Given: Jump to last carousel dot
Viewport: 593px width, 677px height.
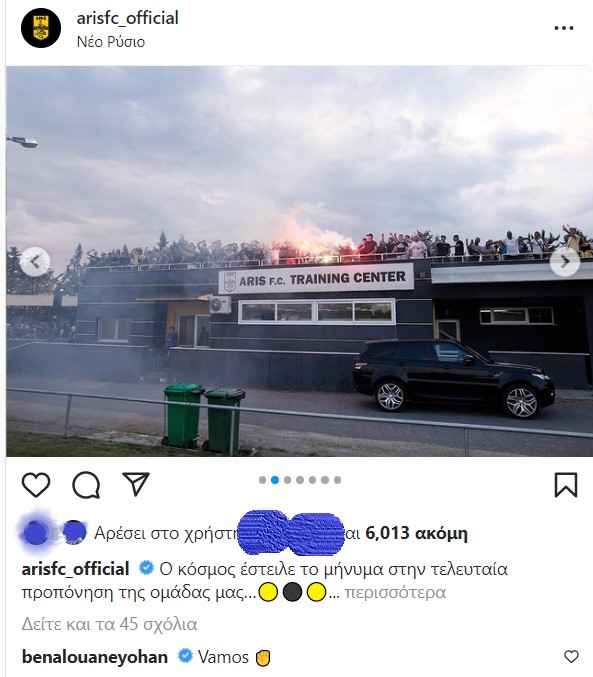Looking at the screenshot, I should (x=337, y=480).
